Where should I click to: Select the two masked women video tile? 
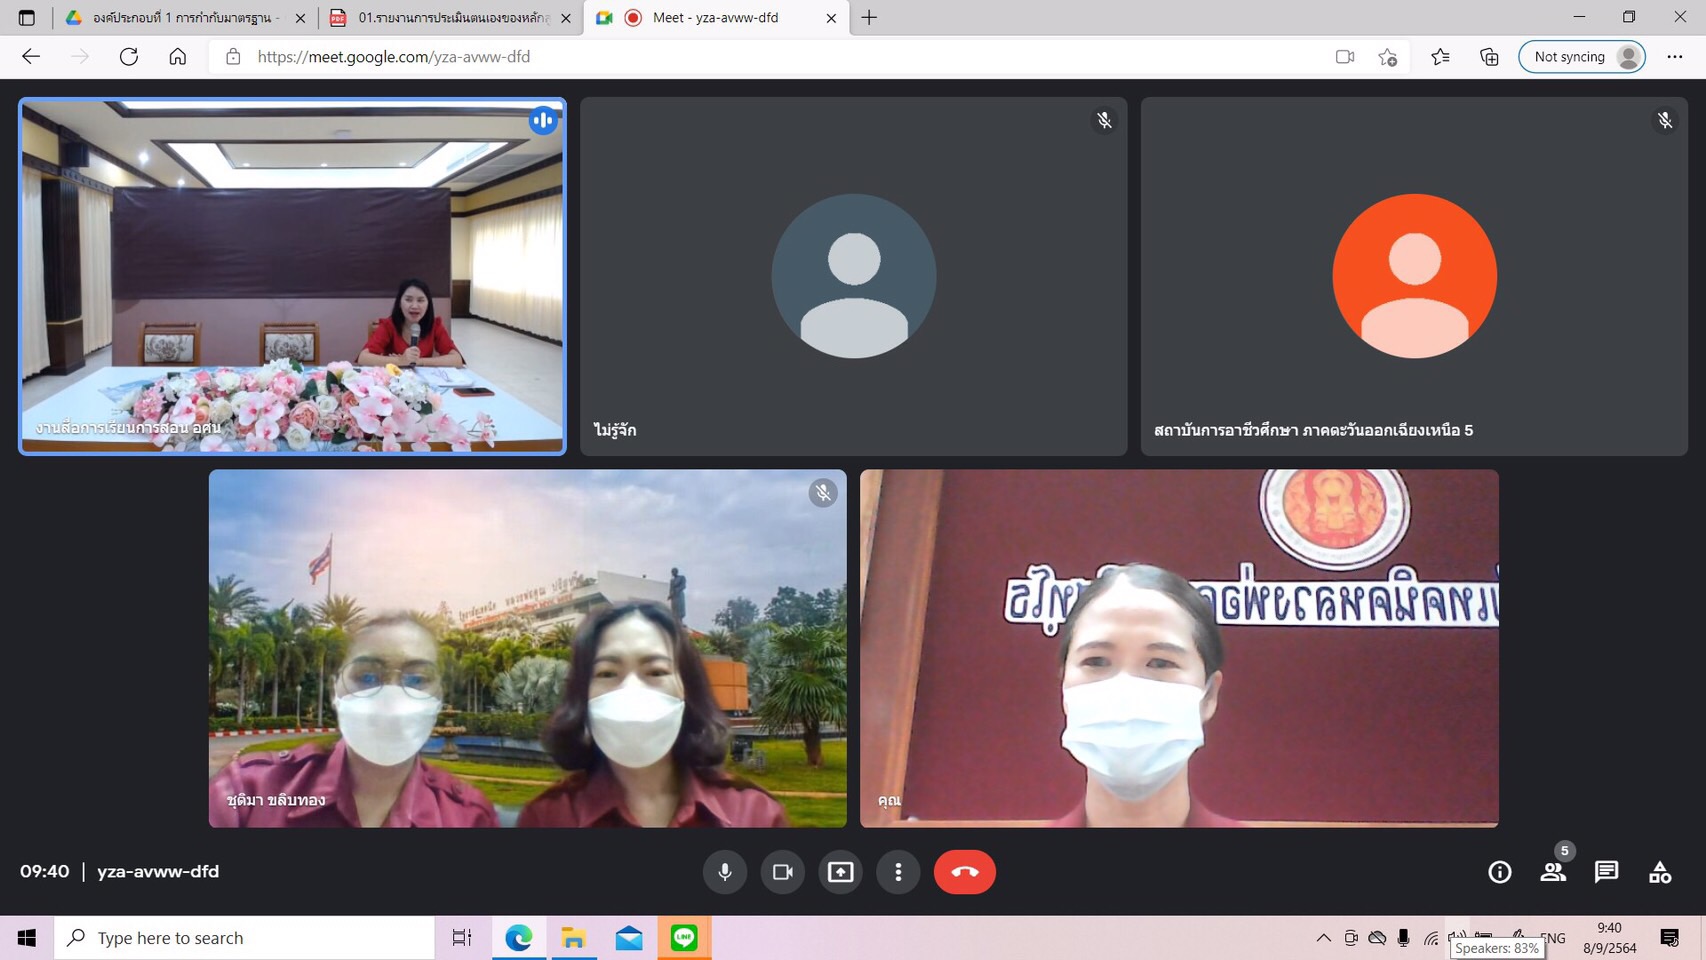coord(527,648)
